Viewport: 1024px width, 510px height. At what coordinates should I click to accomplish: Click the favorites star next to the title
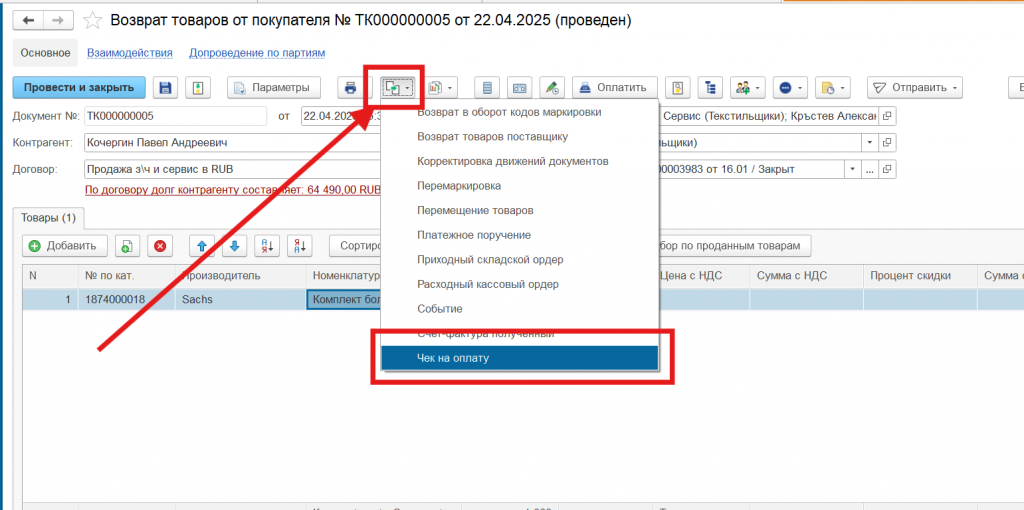click(93, 20)
